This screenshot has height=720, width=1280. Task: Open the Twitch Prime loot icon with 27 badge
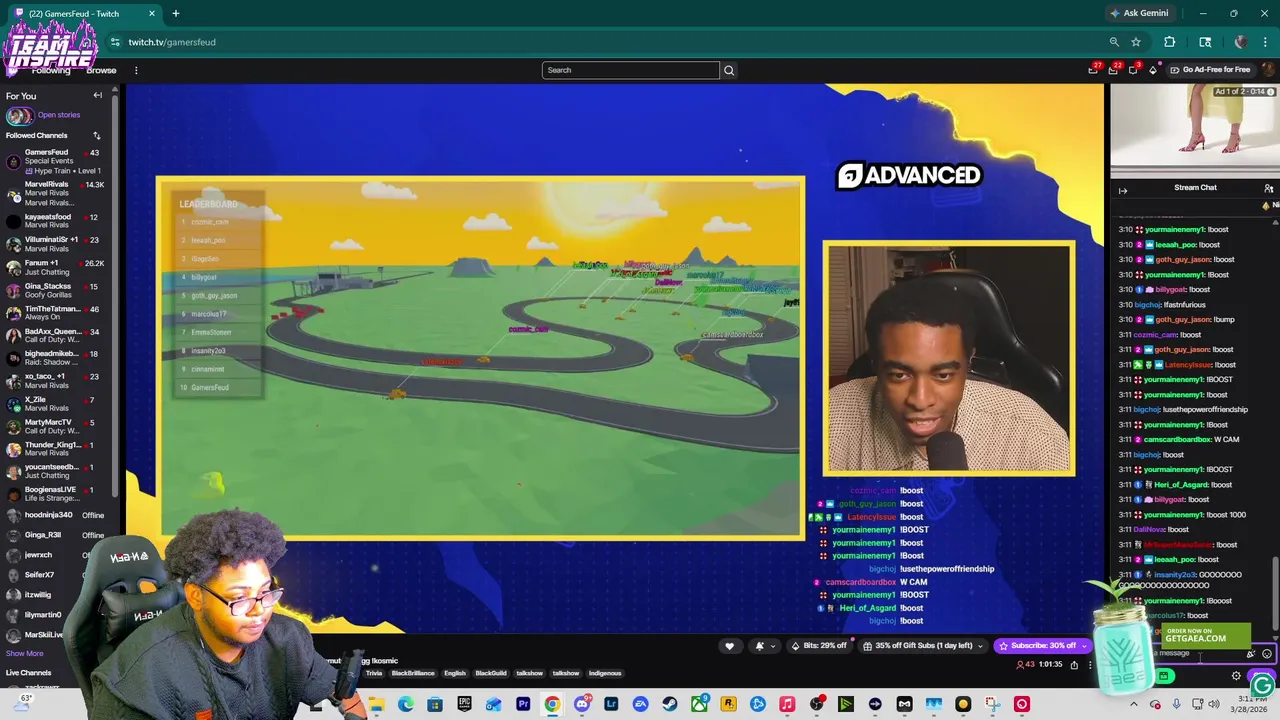pos(1093,70)
